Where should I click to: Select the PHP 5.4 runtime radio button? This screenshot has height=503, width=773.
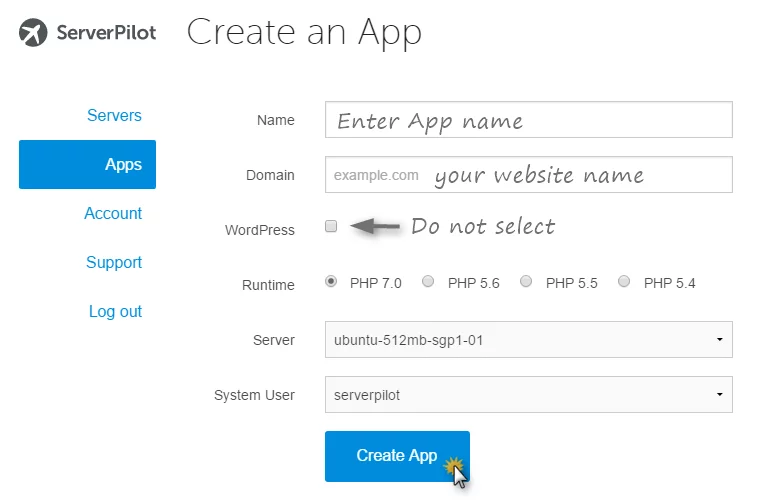(624, 281)
